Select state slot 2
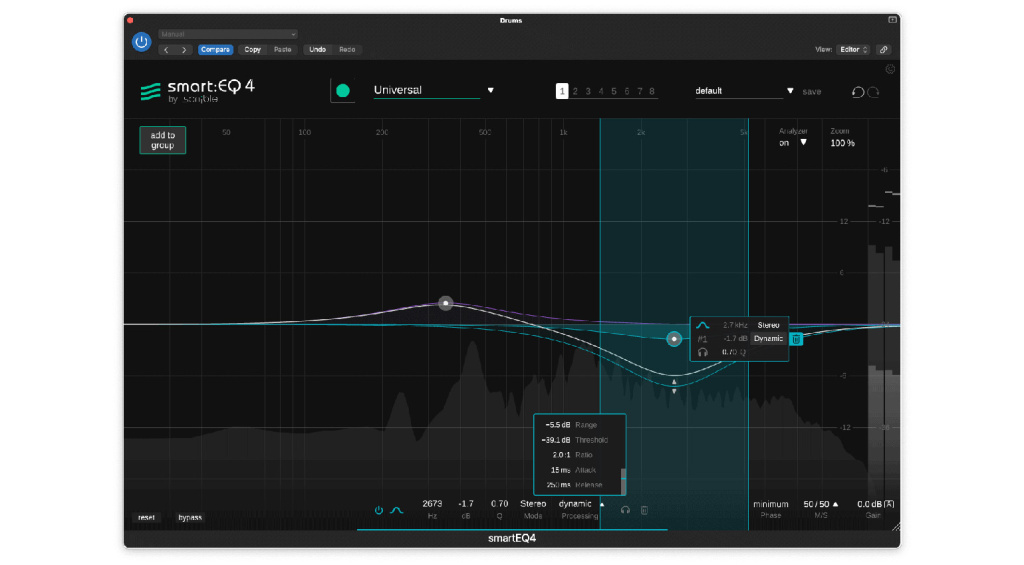Screen dimensions: 1024x565 (x=575, y=91)
